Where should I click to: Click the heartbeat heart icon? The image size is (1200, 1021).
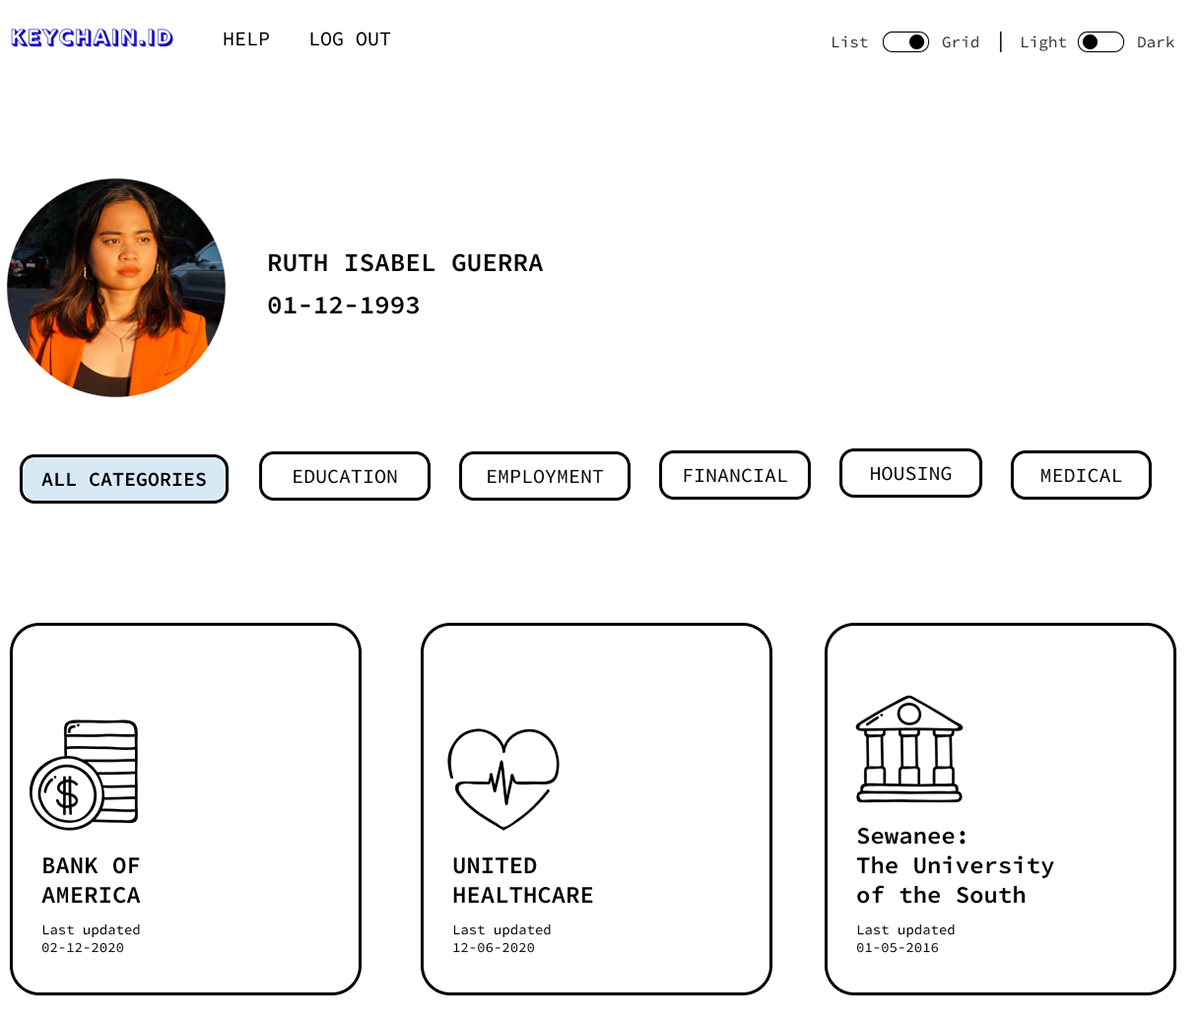coord(503,779)
